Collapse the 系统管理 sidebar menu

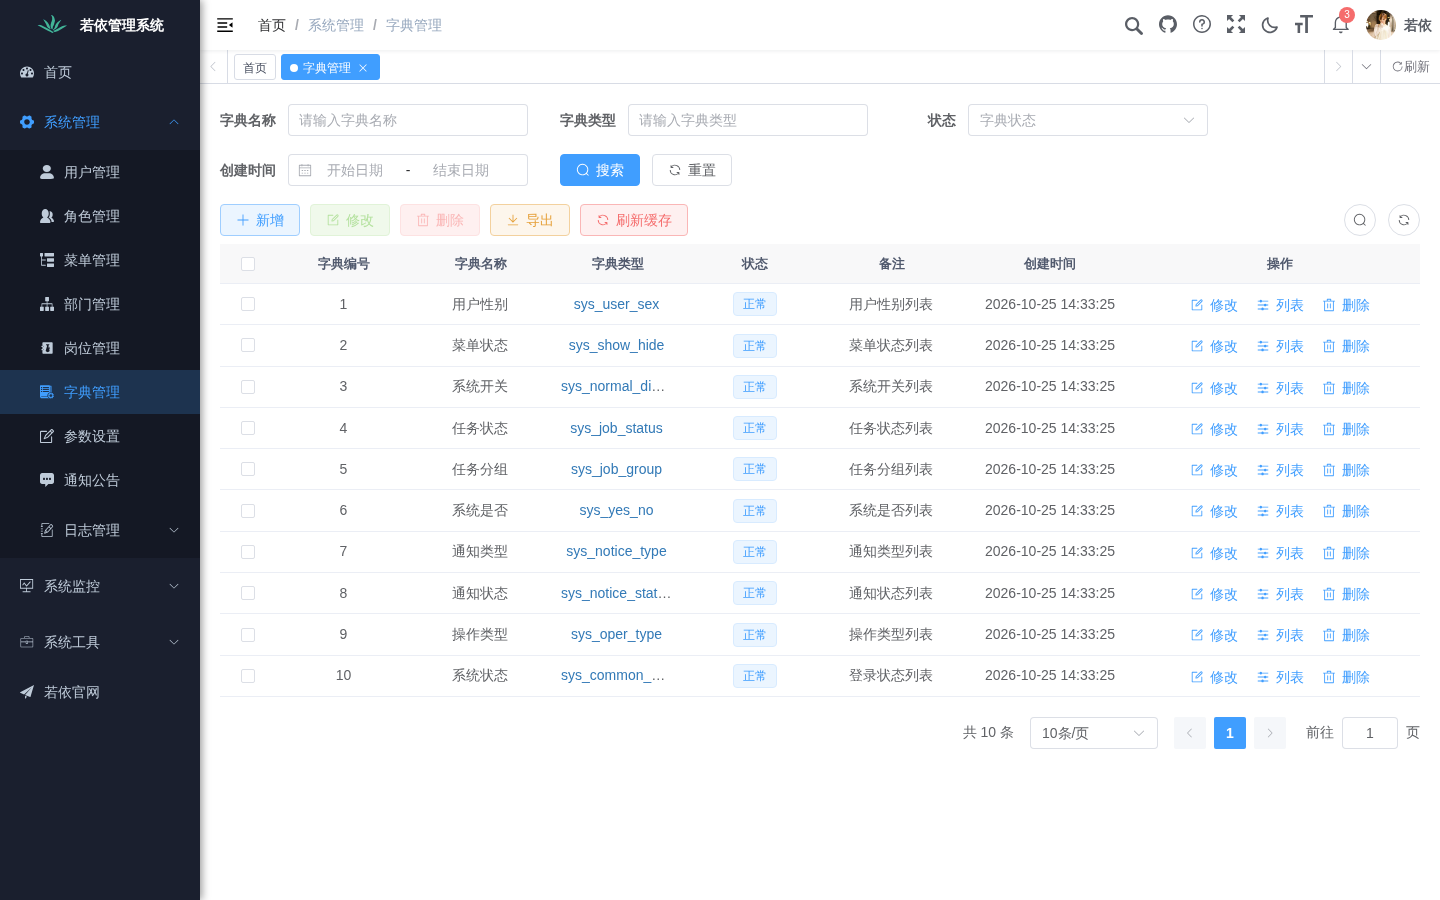[x=100, y=122]
